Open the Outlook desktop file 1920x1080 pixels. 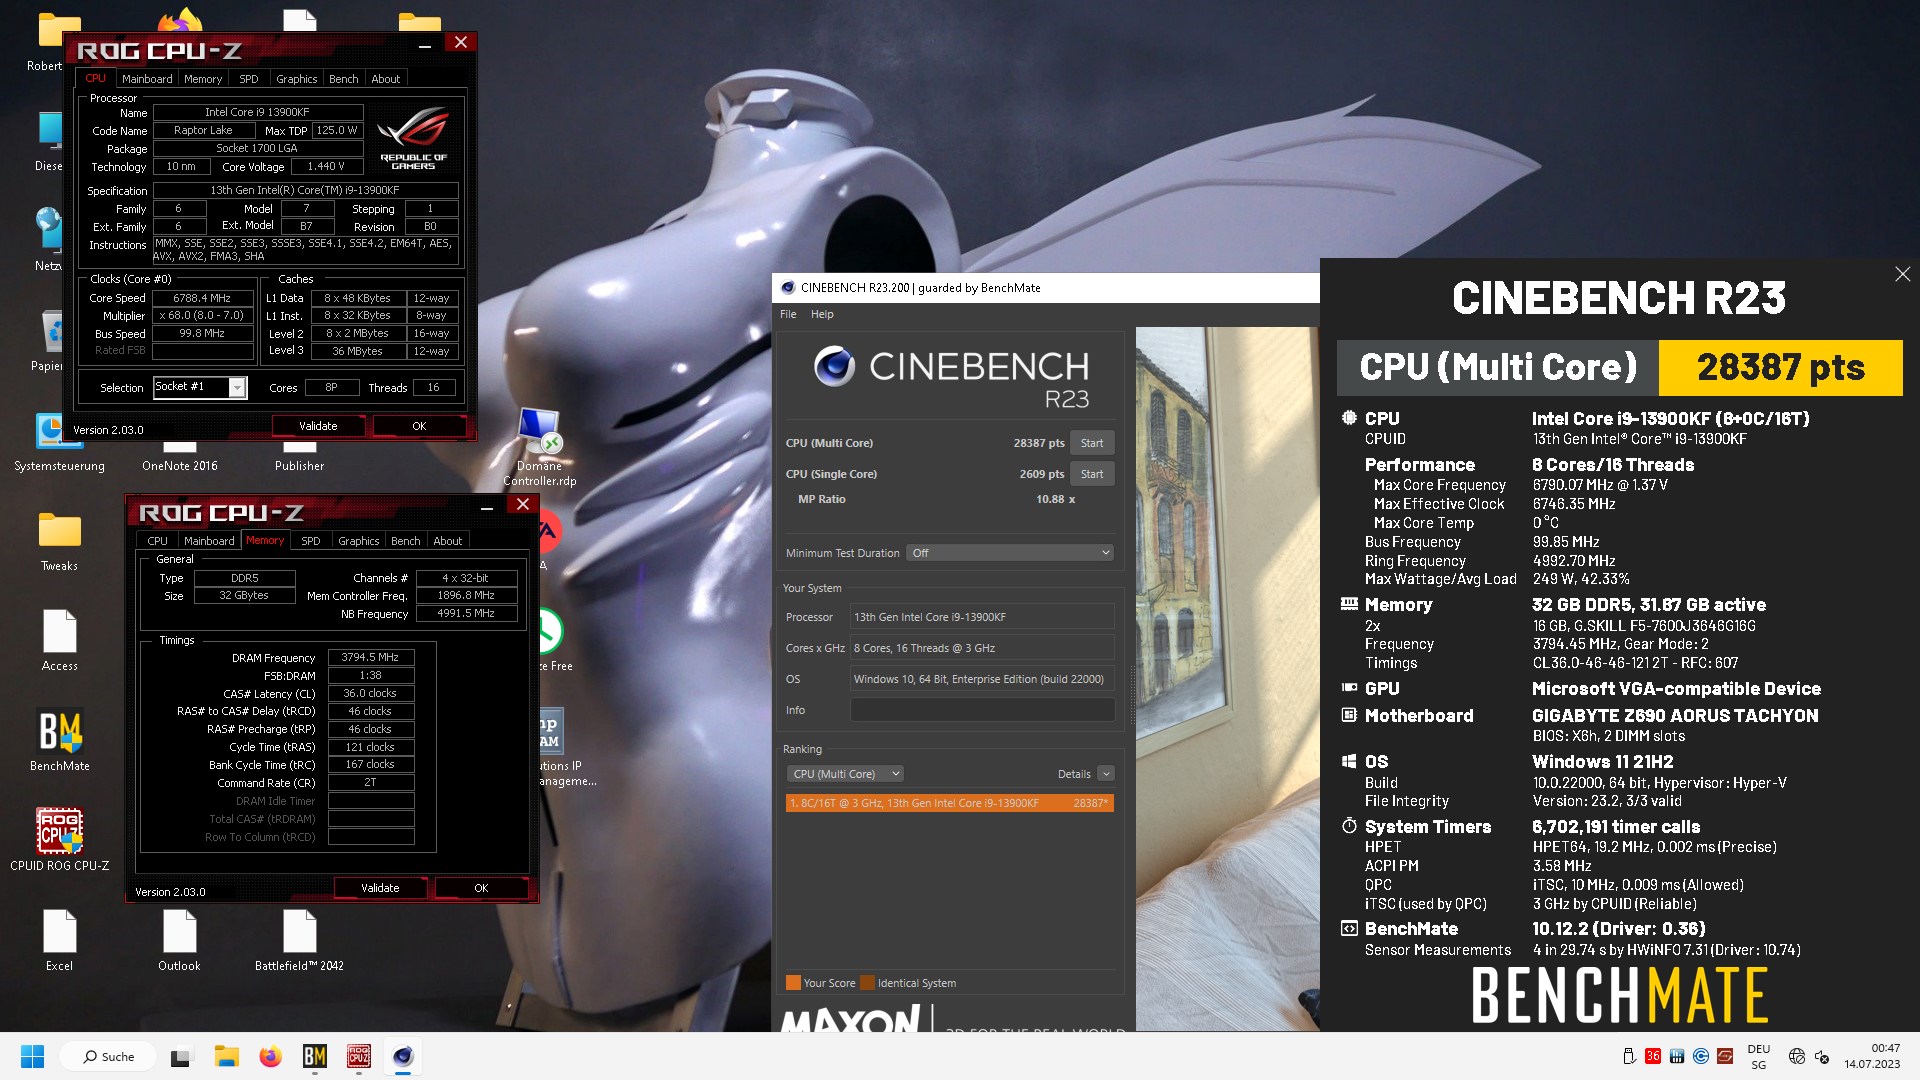(x=180, y=940)
